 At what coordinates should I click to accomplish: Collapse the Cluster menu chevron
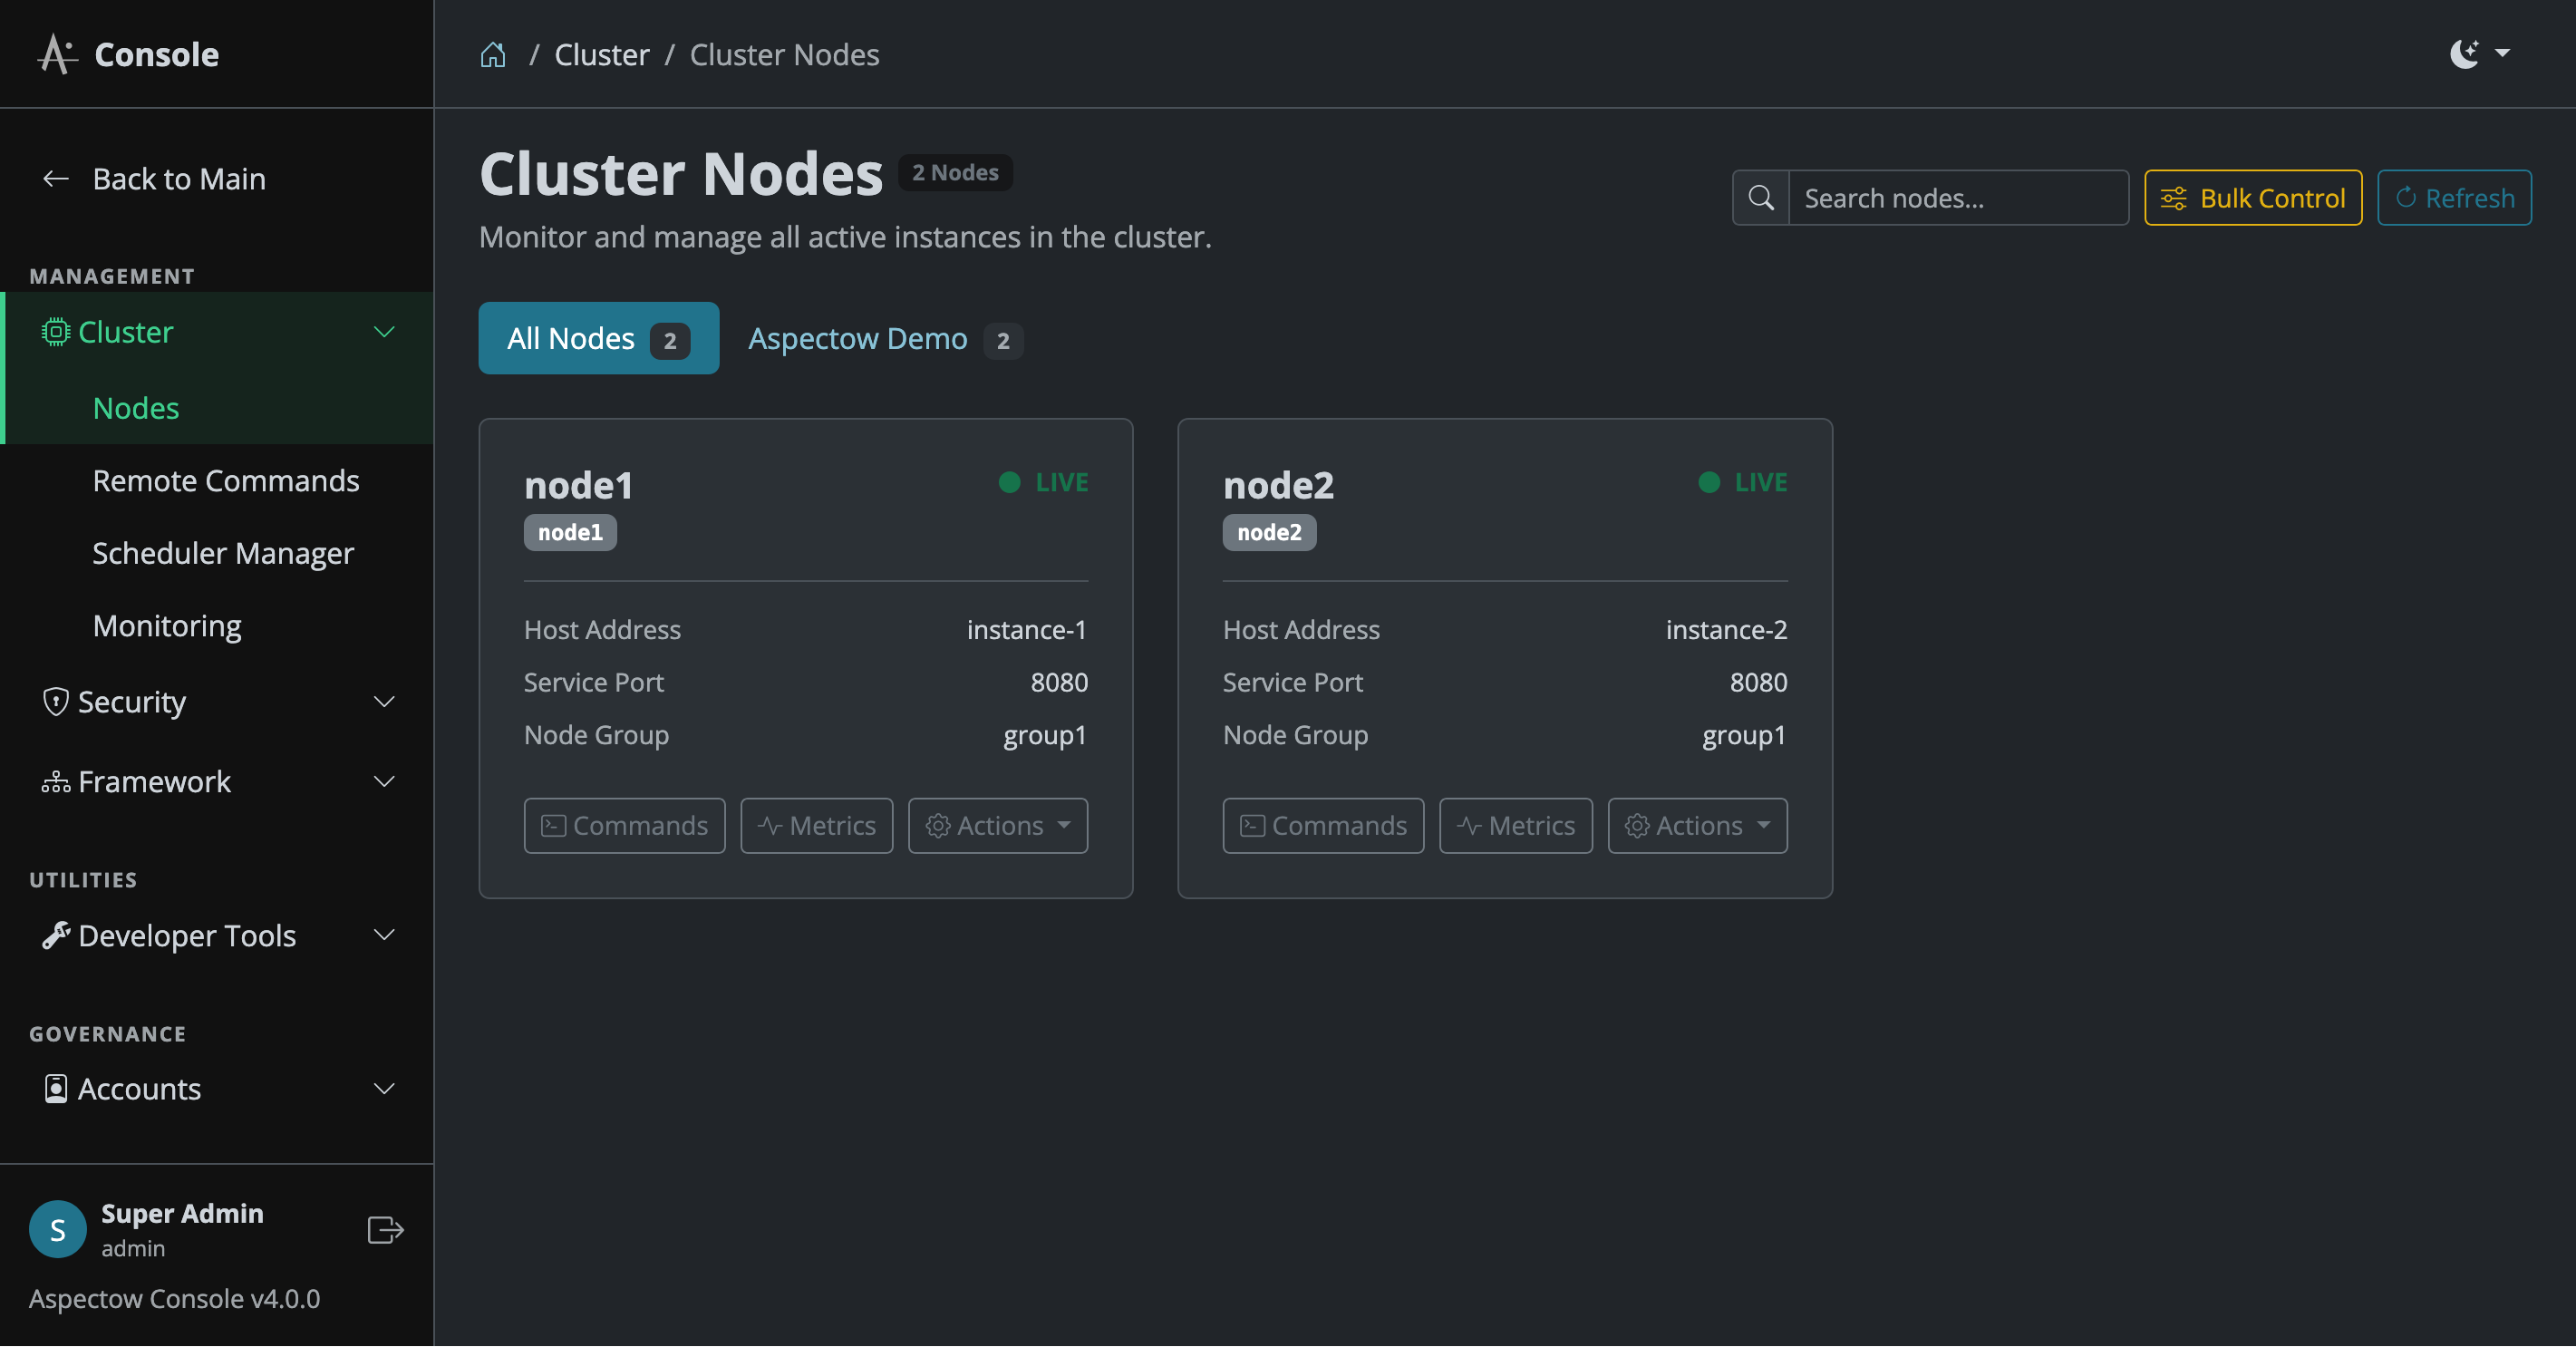pyautogui.click(x=384, y=332)
